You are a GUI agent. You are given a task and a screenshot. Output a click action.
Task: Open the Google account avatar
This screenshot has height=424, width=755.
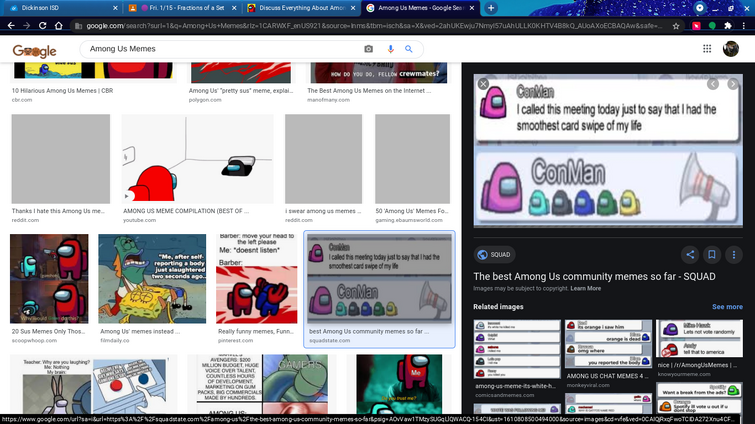click(x=730, y=49)
